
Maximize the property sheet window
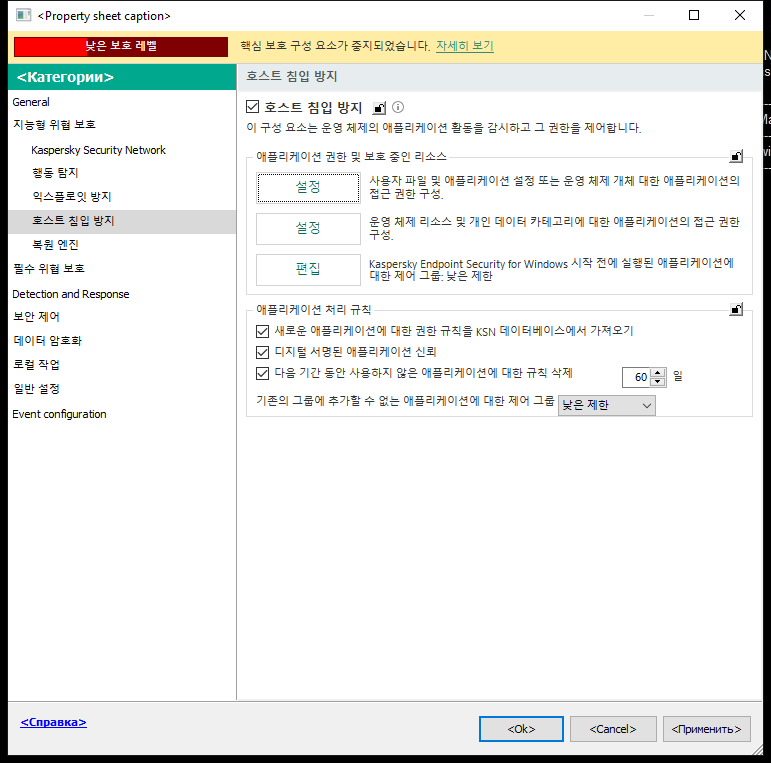pyautogui.click(x=694, y=15)
